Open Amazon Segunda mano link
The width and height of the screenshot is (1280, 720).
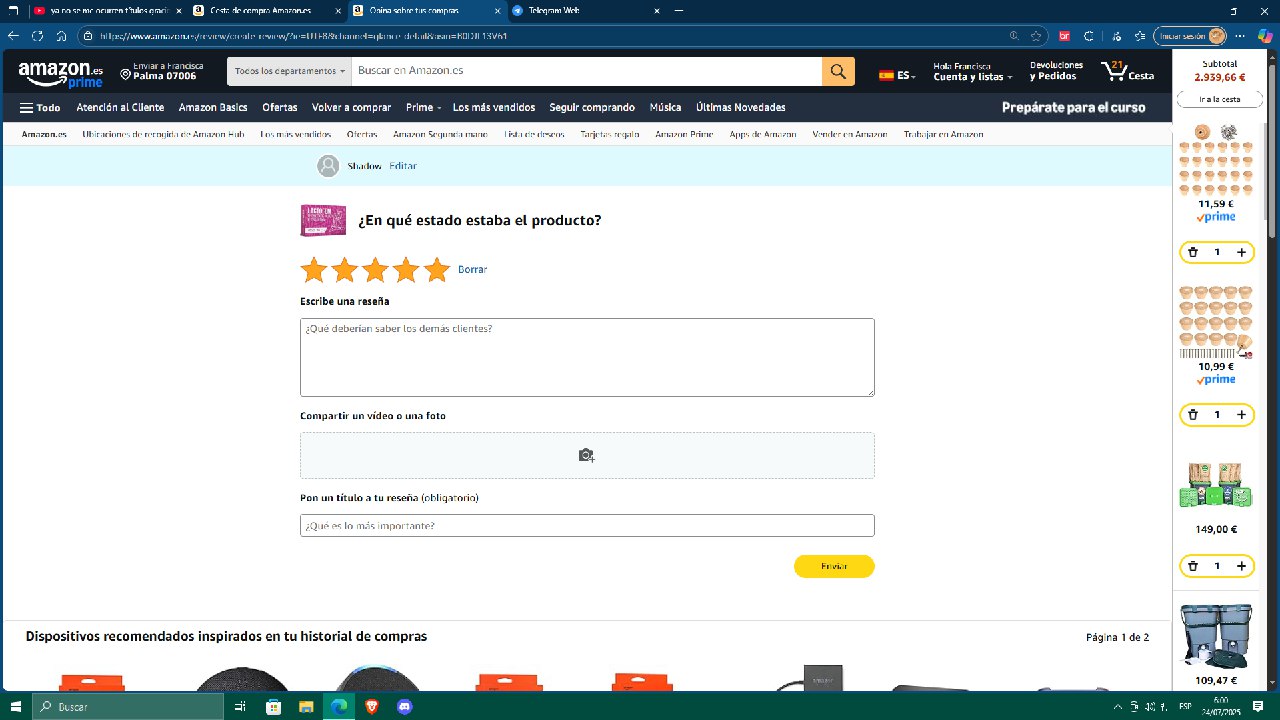pyautogui.click(x=440, y=134)
